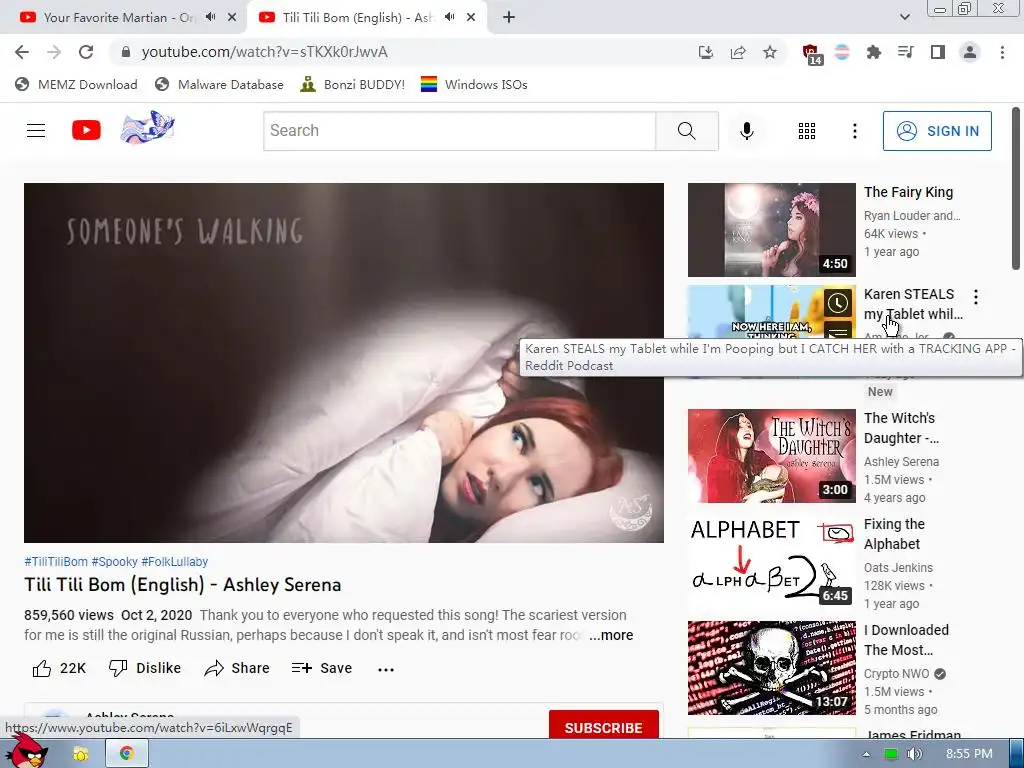Open the three-dot menu for Karen STEALS video

tap(976, 297)
